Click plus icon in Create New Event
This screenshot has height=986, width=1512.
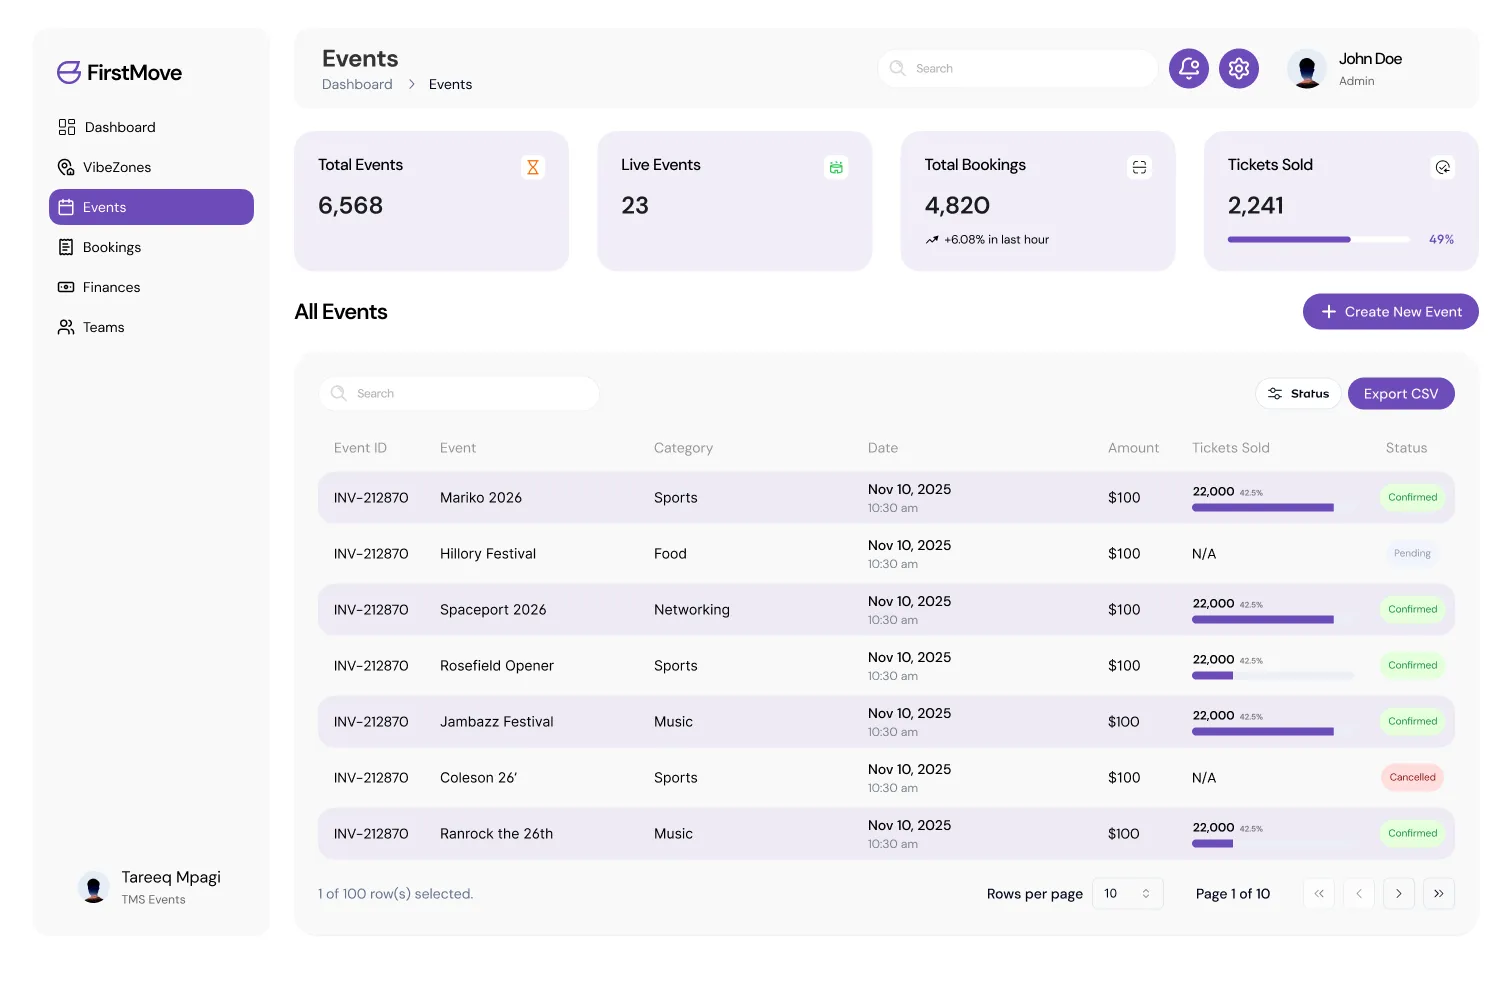(1329, 312)
